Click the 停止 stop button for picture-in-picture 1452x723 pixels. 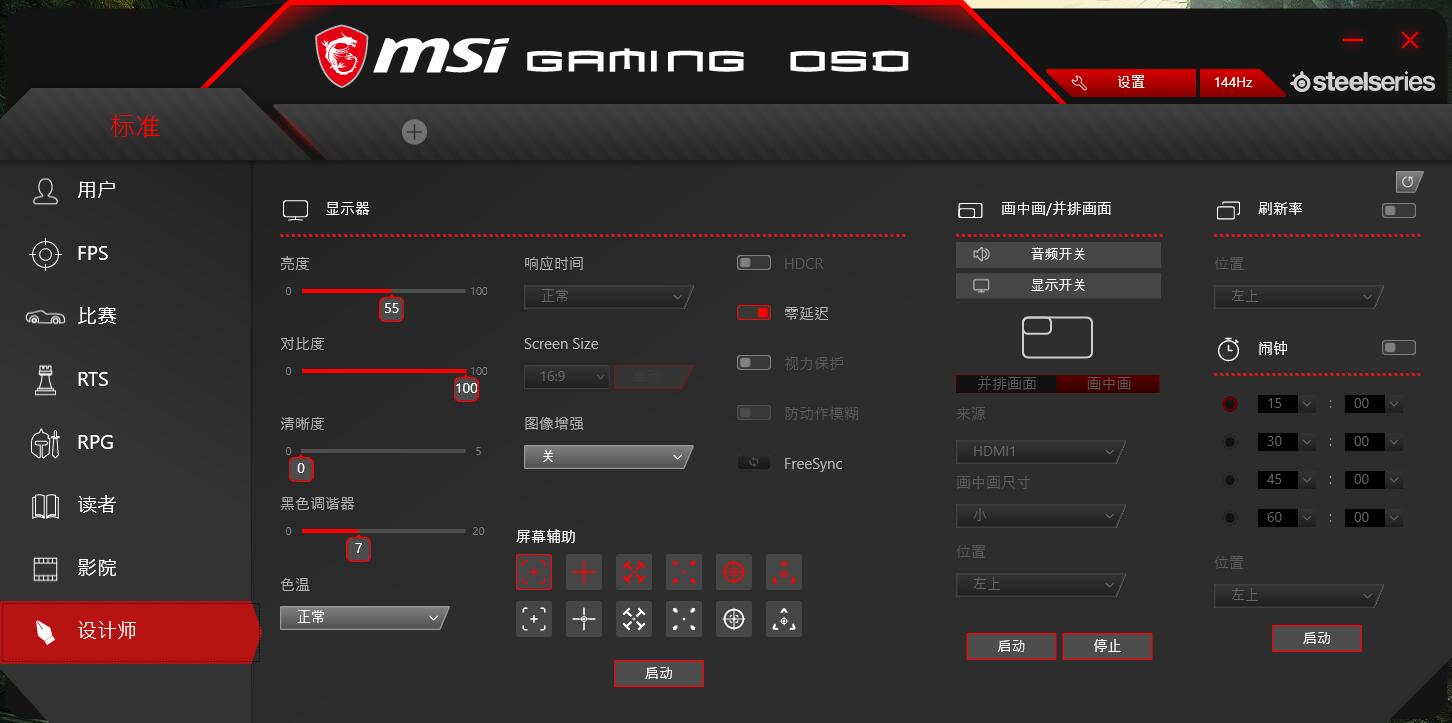(1107, 645)
